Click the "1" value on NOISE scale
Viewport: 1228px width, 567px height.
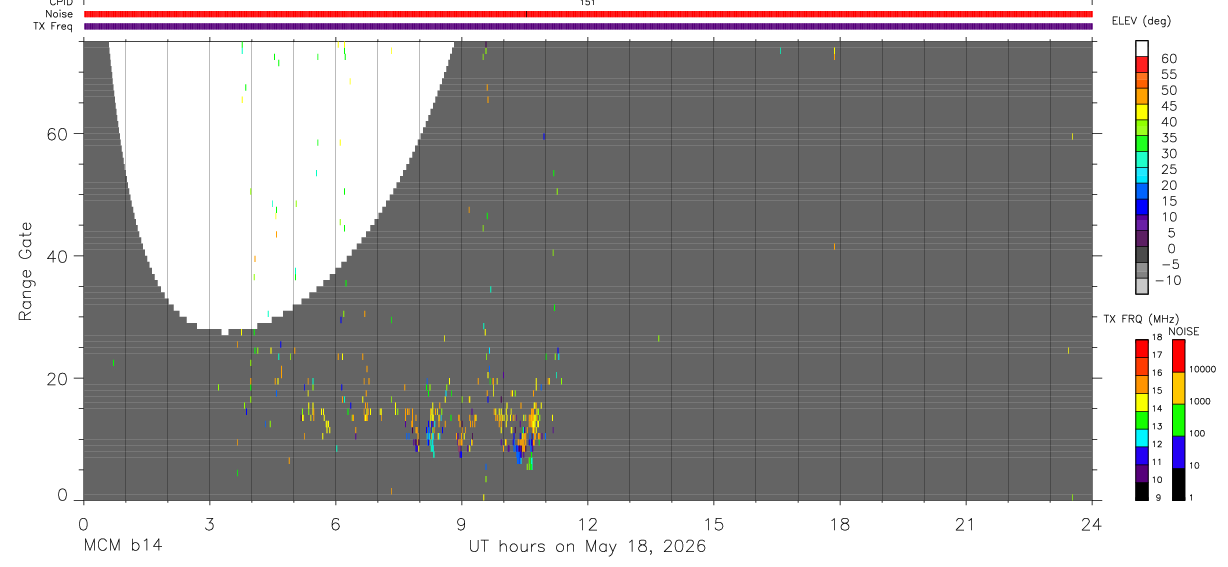(1191, 498)
